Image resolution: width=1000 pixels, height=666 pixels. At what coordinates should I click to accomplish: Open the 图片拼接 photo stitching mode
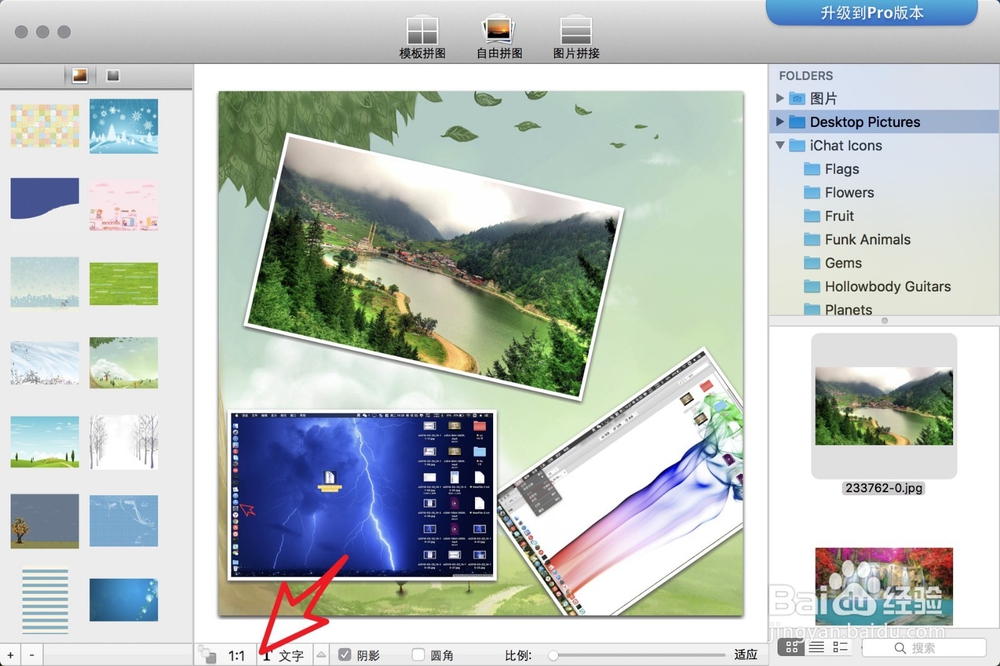(x=576, y=38)
